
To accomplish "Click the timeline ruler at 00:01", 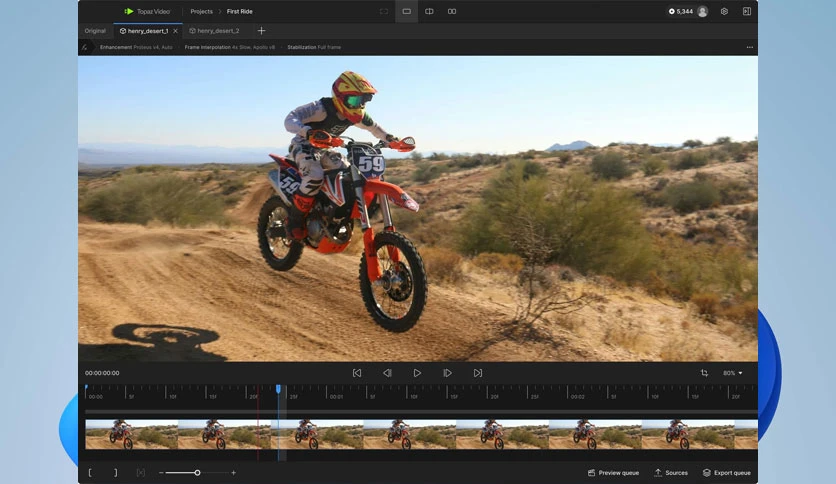I will click(336, 397).
